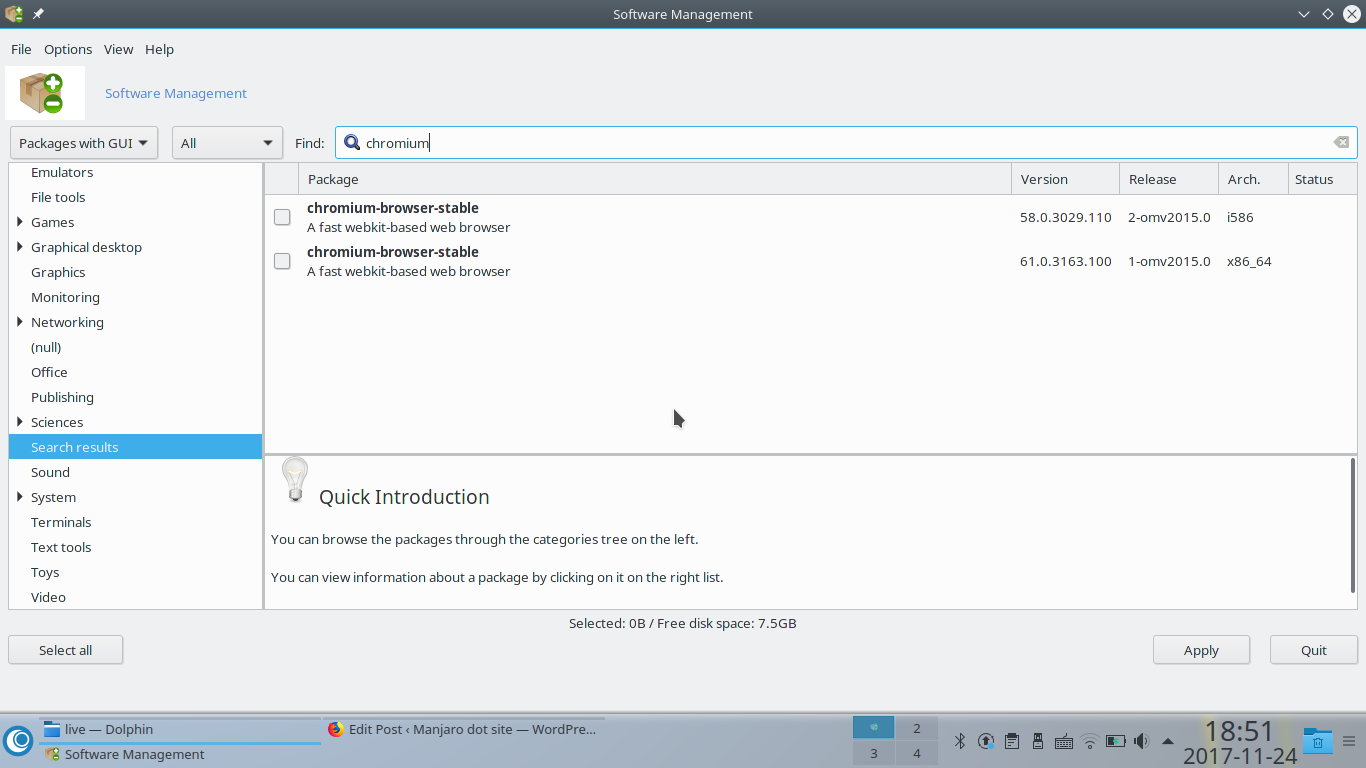Viewport: 1366px width, 768px height.
Task: Click the window app icon in the title bar
Action: (x=14, y=14)
